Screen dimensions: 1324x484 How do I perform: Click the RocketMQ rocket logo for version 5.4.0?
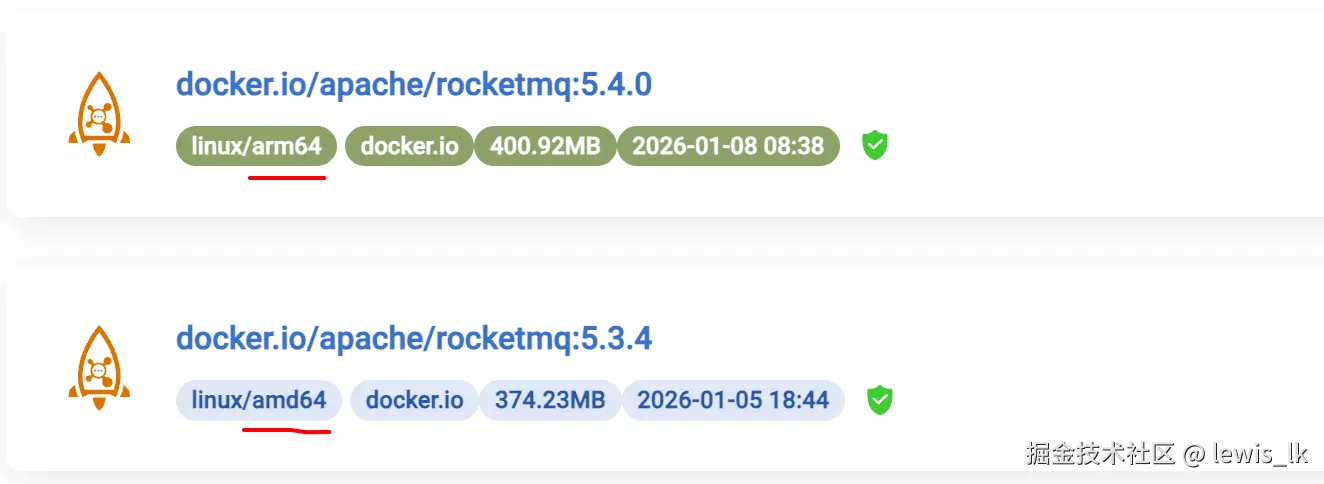99,113
